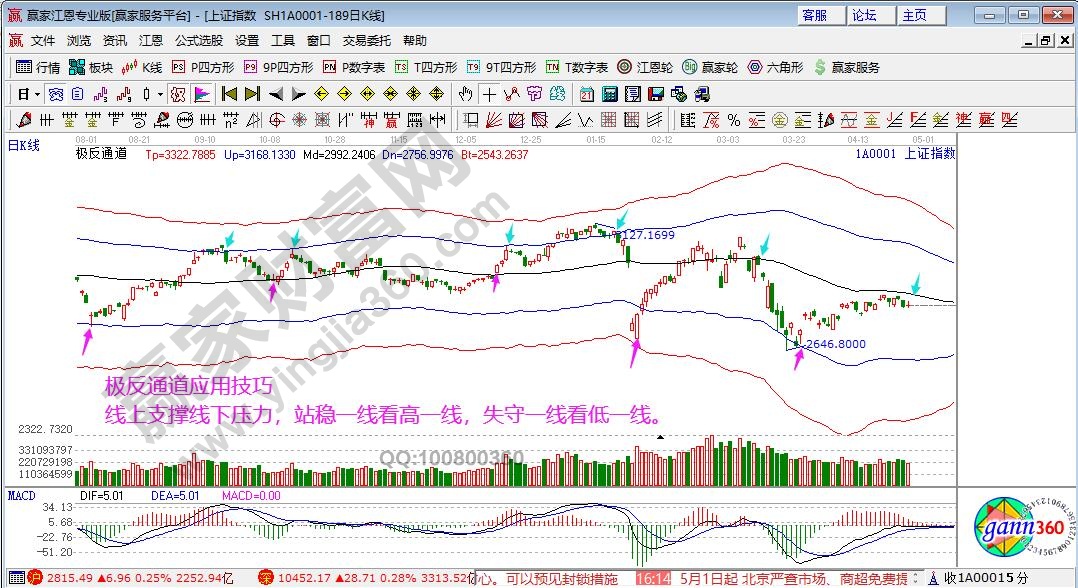The image size is (1078, 588).
Task: Jump to first bar using skip-to-start arrow
Action: tap(228, 94)
